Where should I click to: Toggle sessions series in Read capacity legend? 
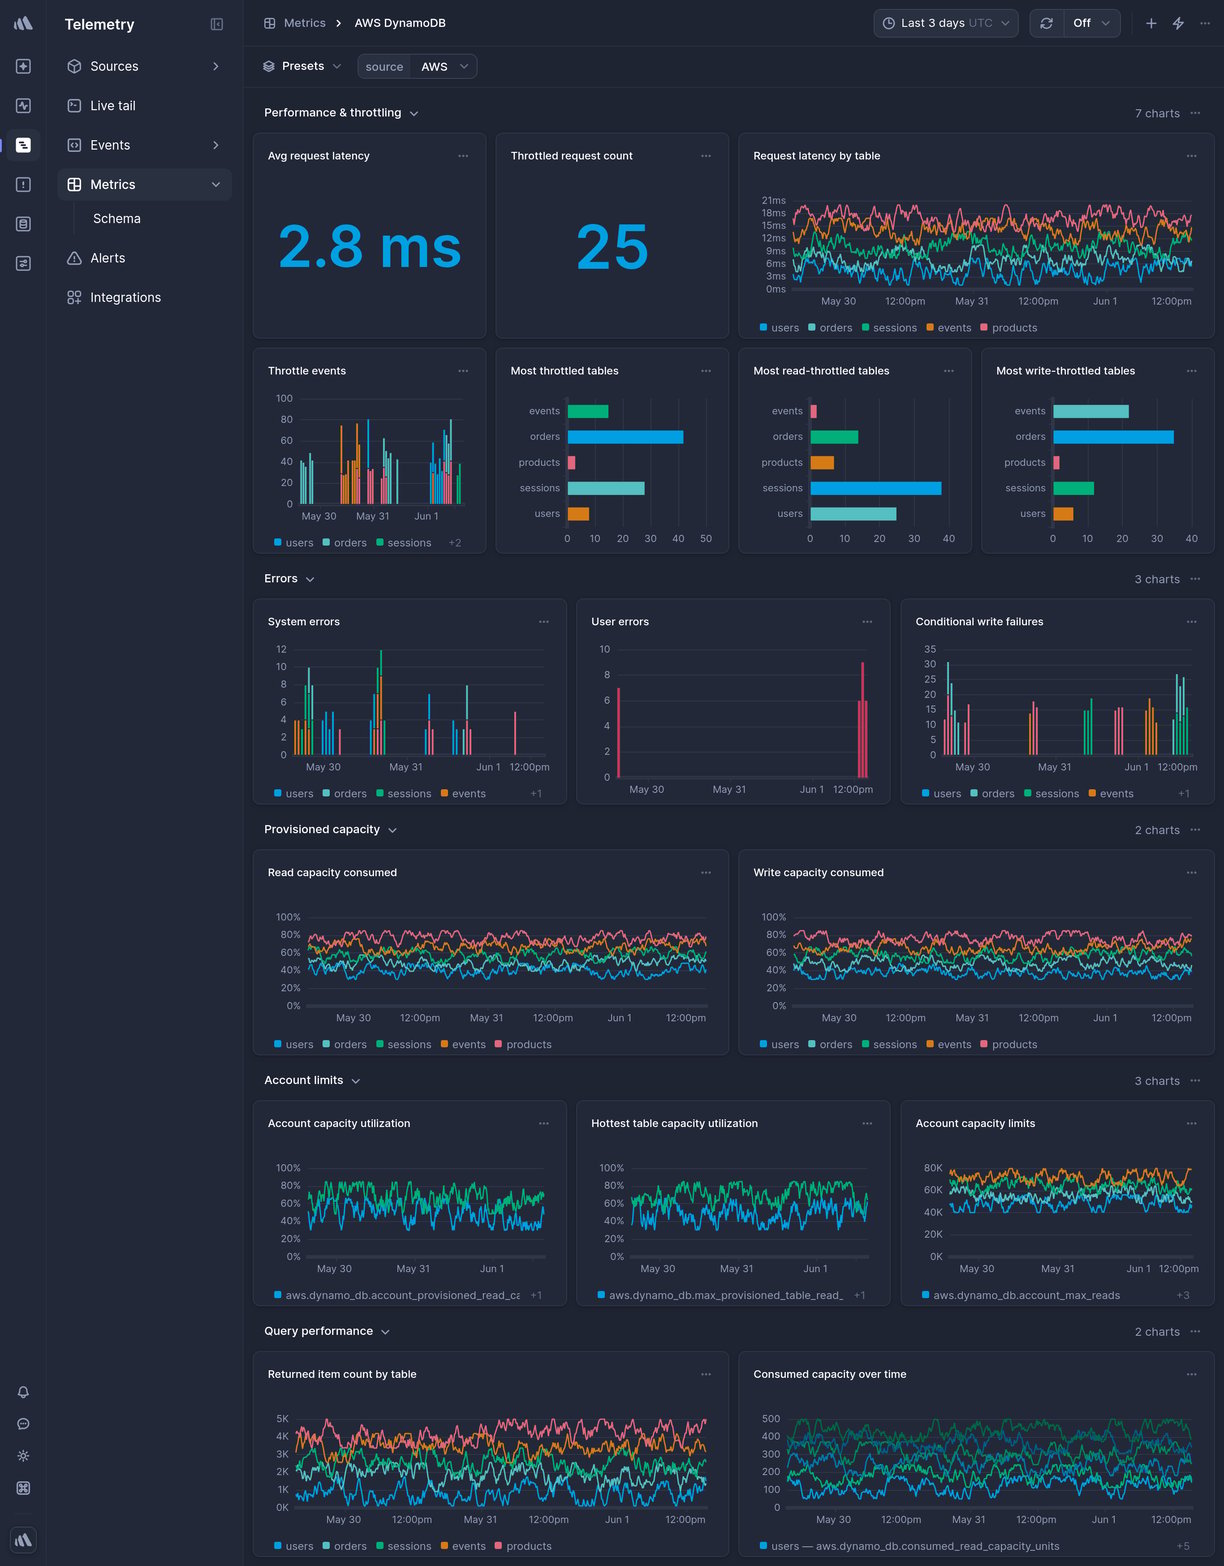(403, 1045)
